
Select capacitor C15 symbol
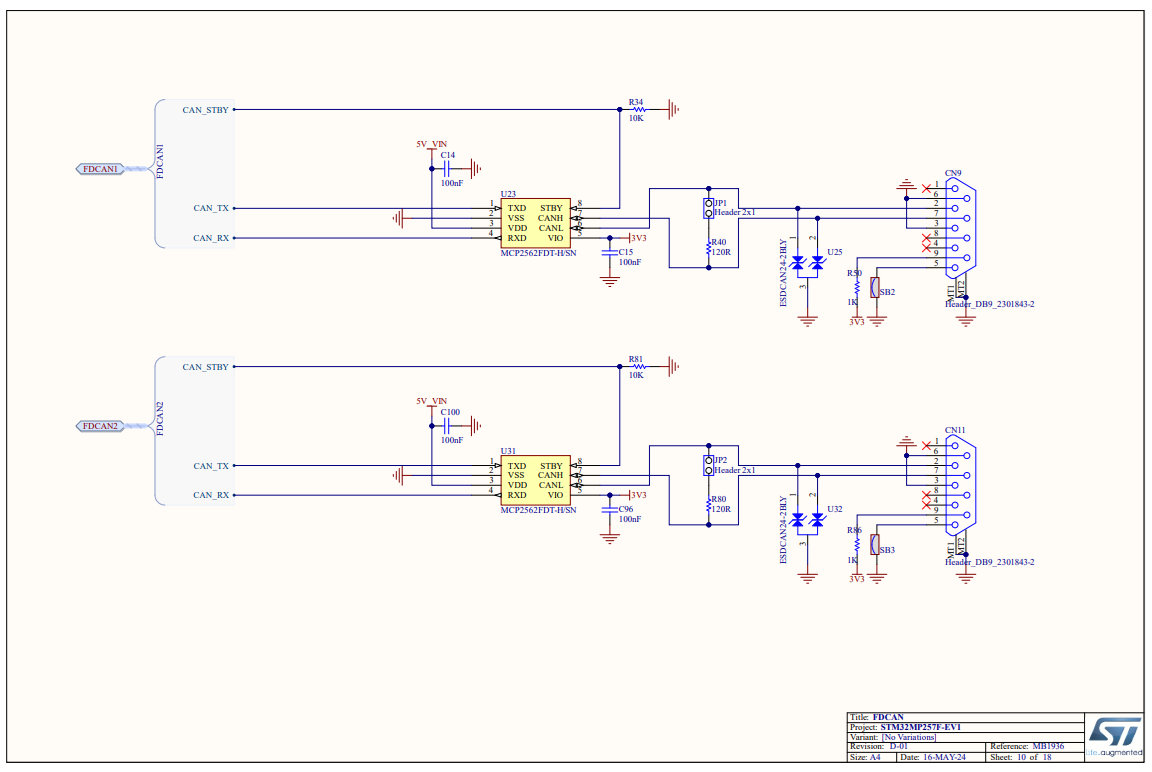[x=609, y=253]
